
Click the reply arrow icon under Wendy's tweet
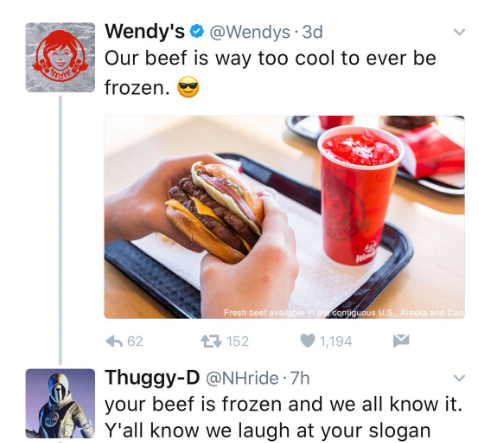(x=114, y=341)
